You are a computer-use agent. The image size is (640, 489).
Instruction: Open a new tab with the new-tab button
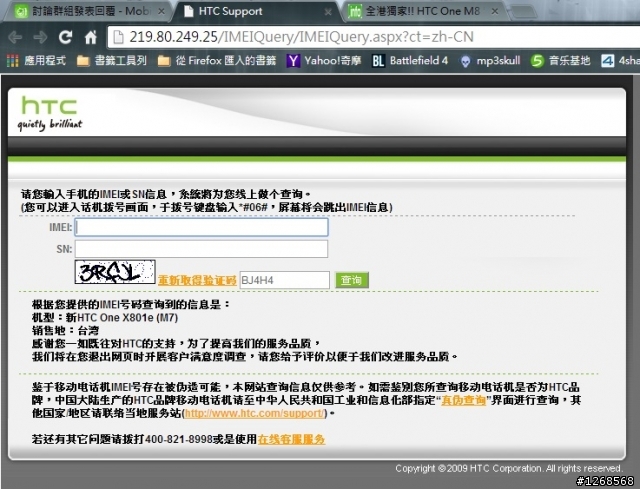point(524,12)
